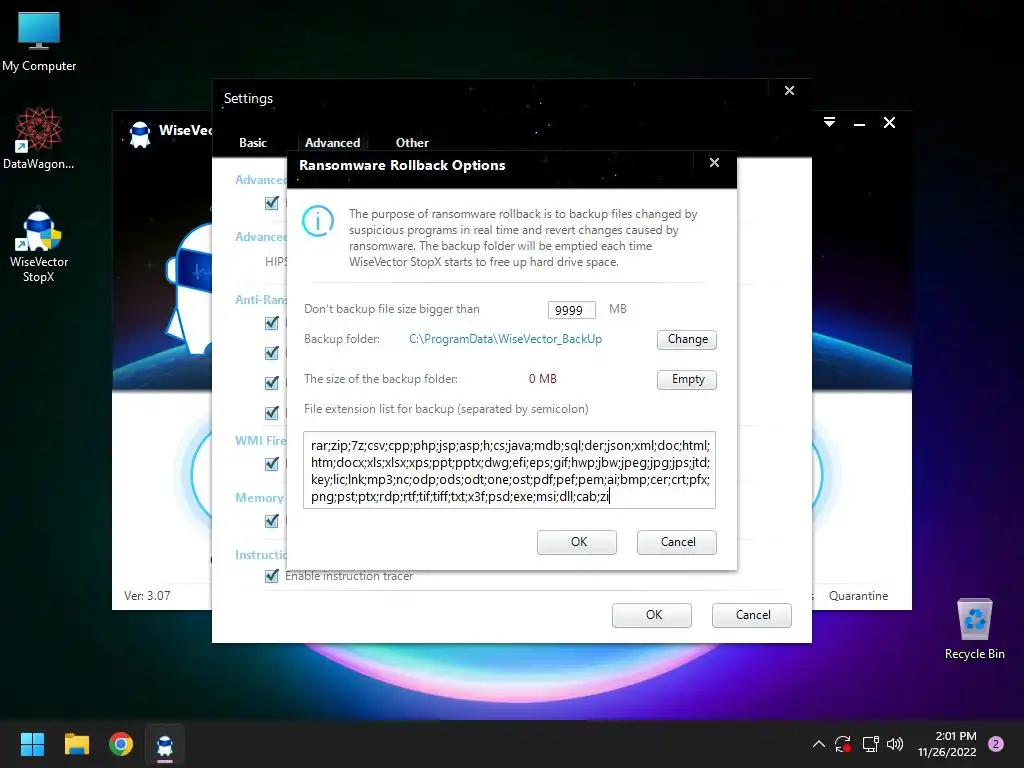Click the info icon in Rollback Options
The width and height of the screenshot is (1024, 768).
click(318, 221)
